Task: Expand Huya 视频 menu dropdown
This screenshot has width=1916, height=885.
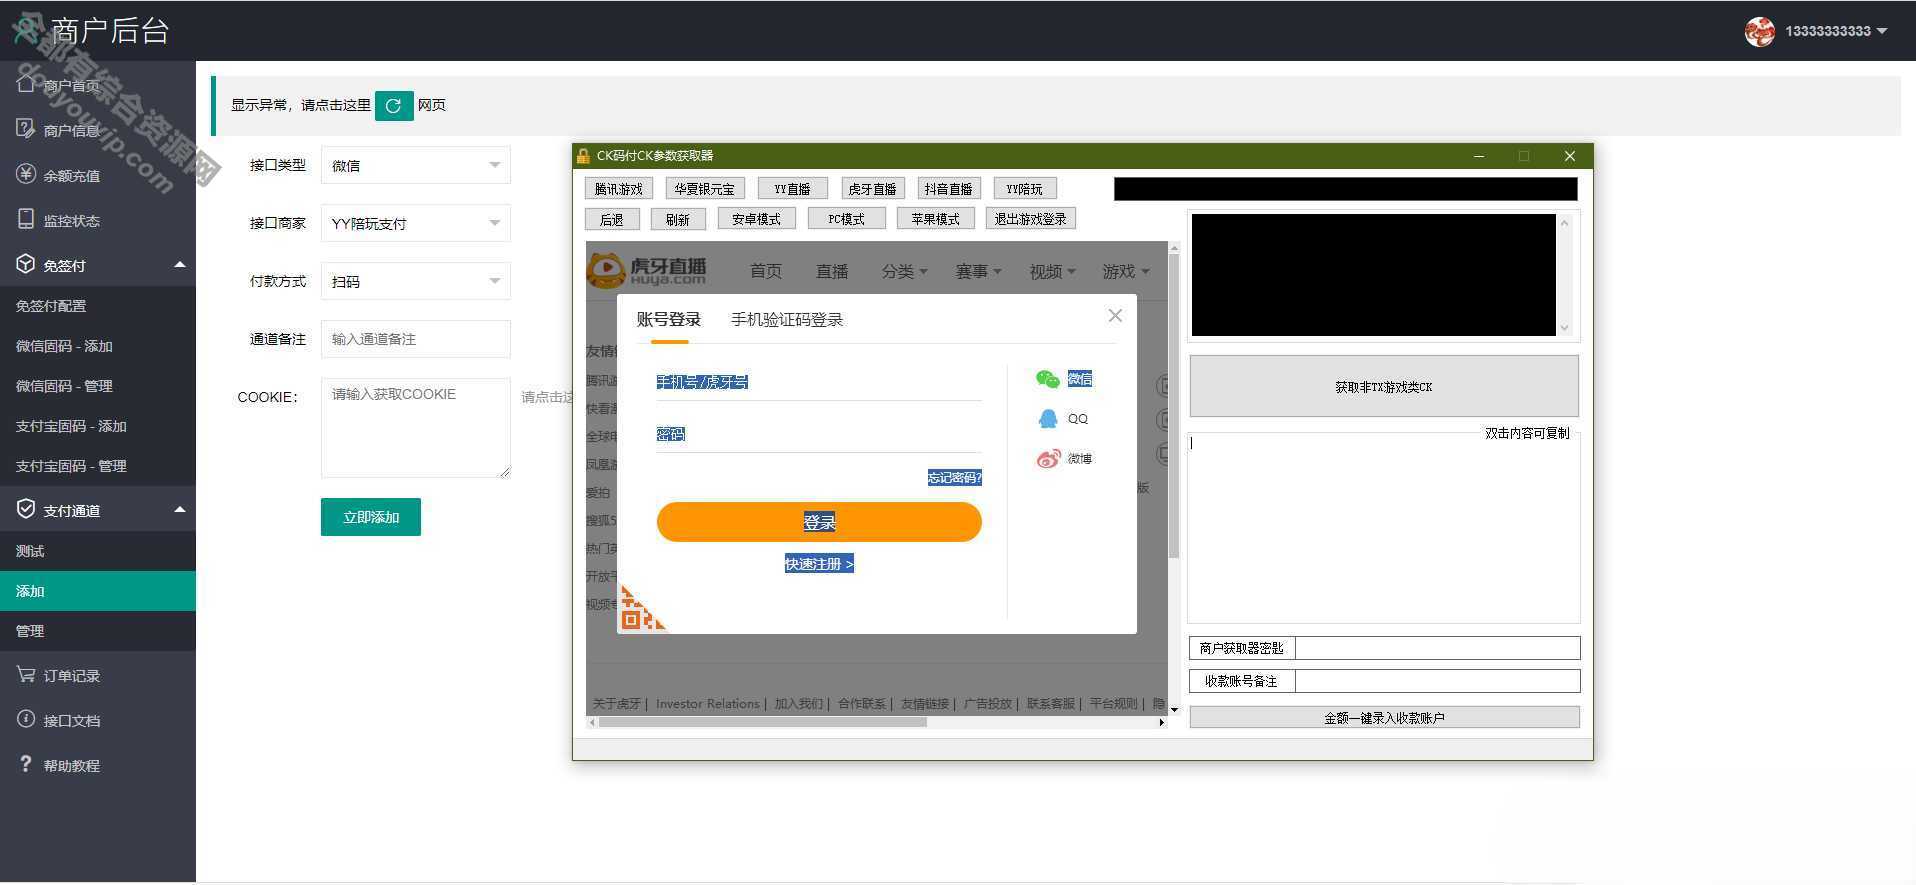Action: pos(1052,271)
